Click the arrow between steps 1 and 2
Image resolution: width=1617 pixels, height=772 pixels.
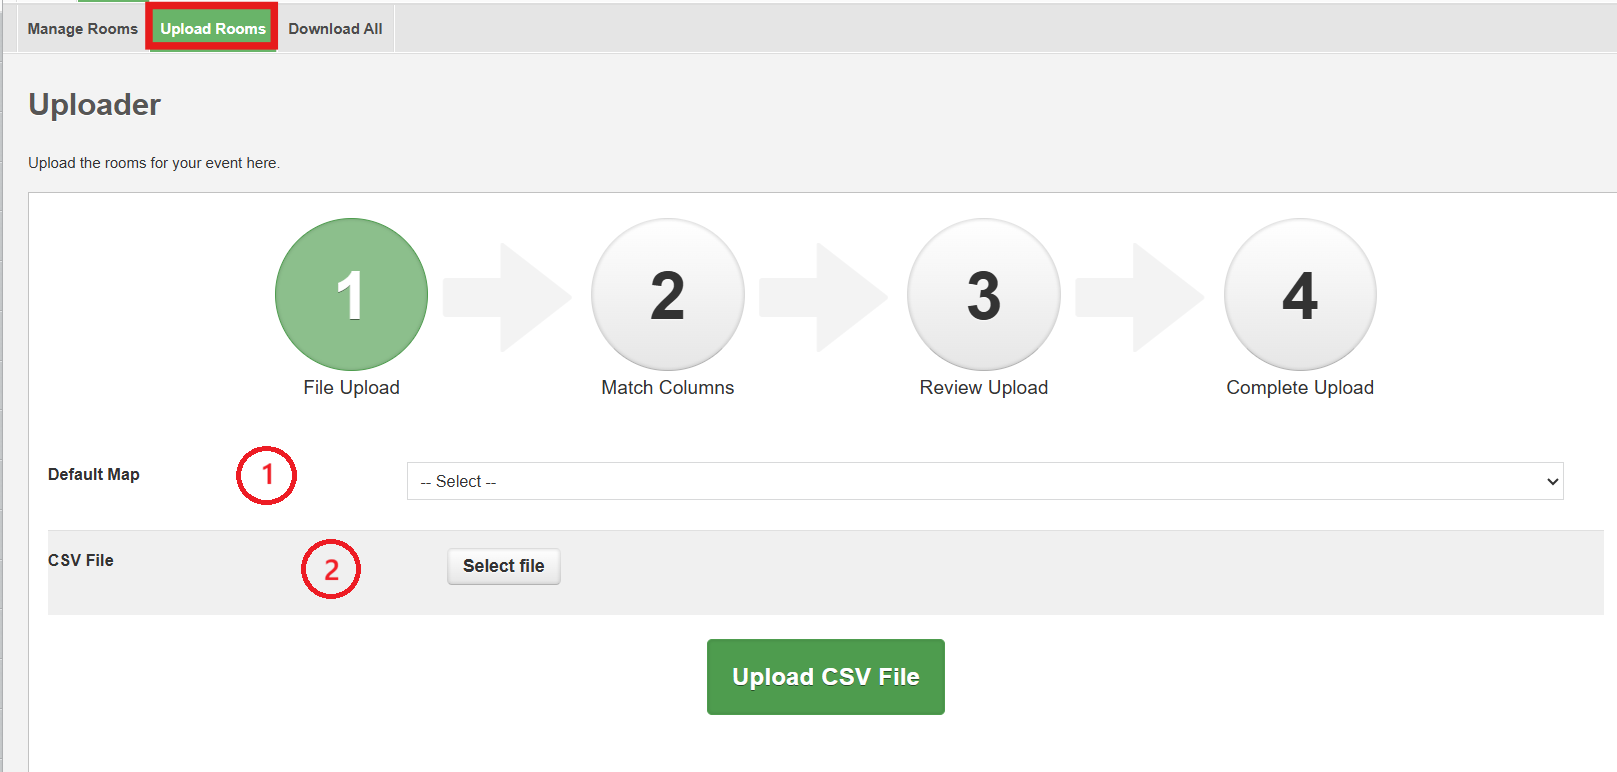click(x=508, y=297)
